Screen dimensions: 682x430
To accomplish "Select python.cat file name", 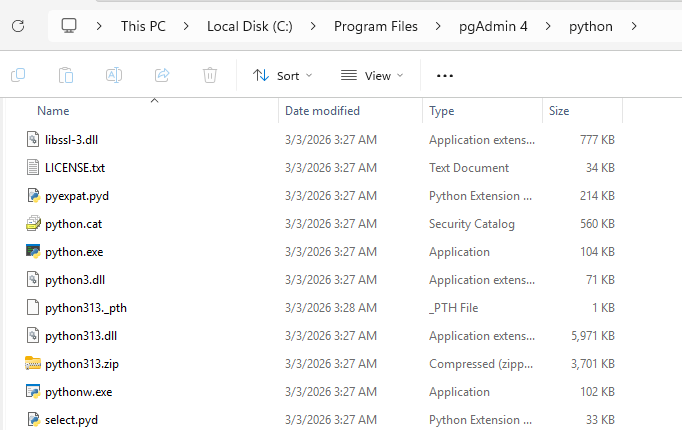I will pyautogui.click(x=74, y=223).
